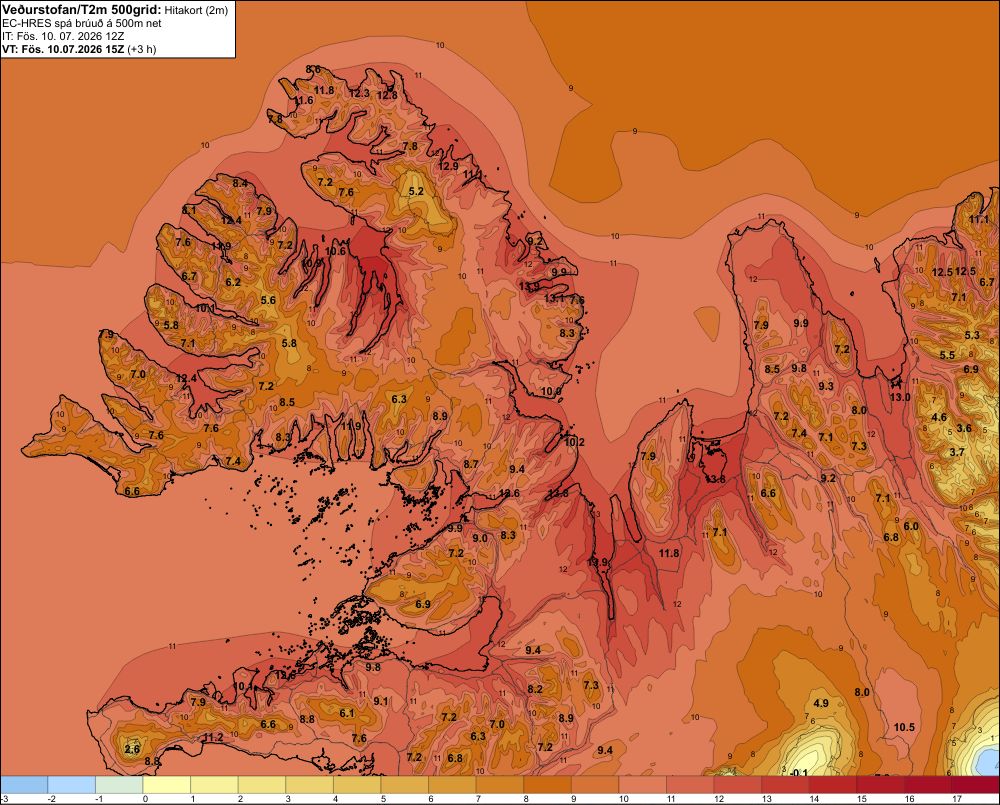This screenshot has width=1000, height=805.
Task: Click the 12.3 temperature value
Action: (x=359, y=93)
